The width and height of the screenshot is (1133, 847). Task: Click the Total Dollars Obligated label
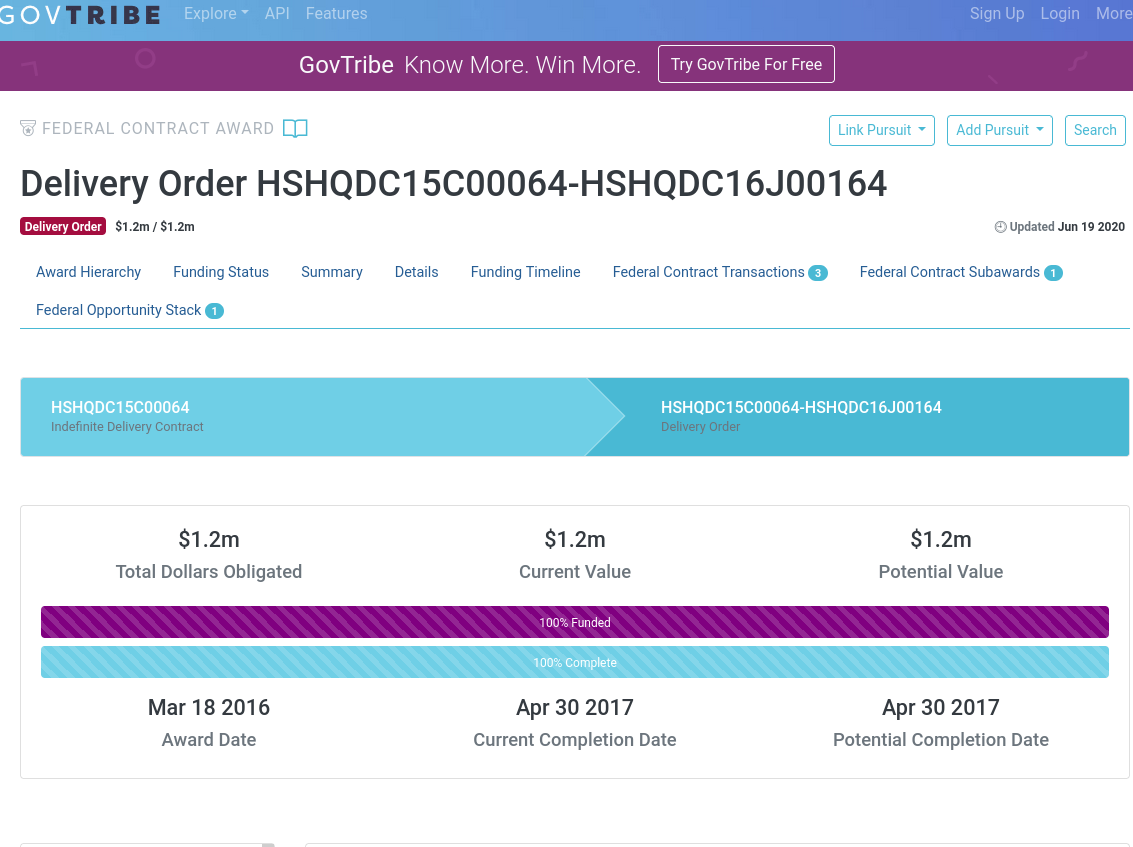[x=209, y=572]
